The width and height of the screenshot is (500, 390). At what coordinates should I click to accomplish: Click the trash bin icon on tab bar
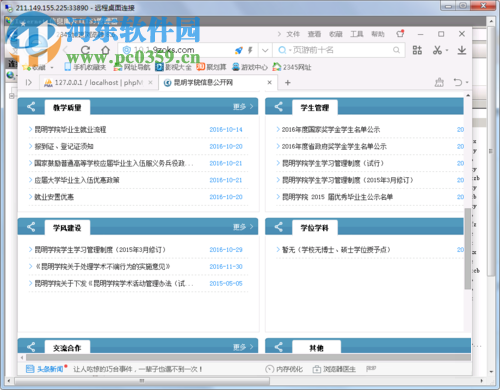click(x=439, y=82)
